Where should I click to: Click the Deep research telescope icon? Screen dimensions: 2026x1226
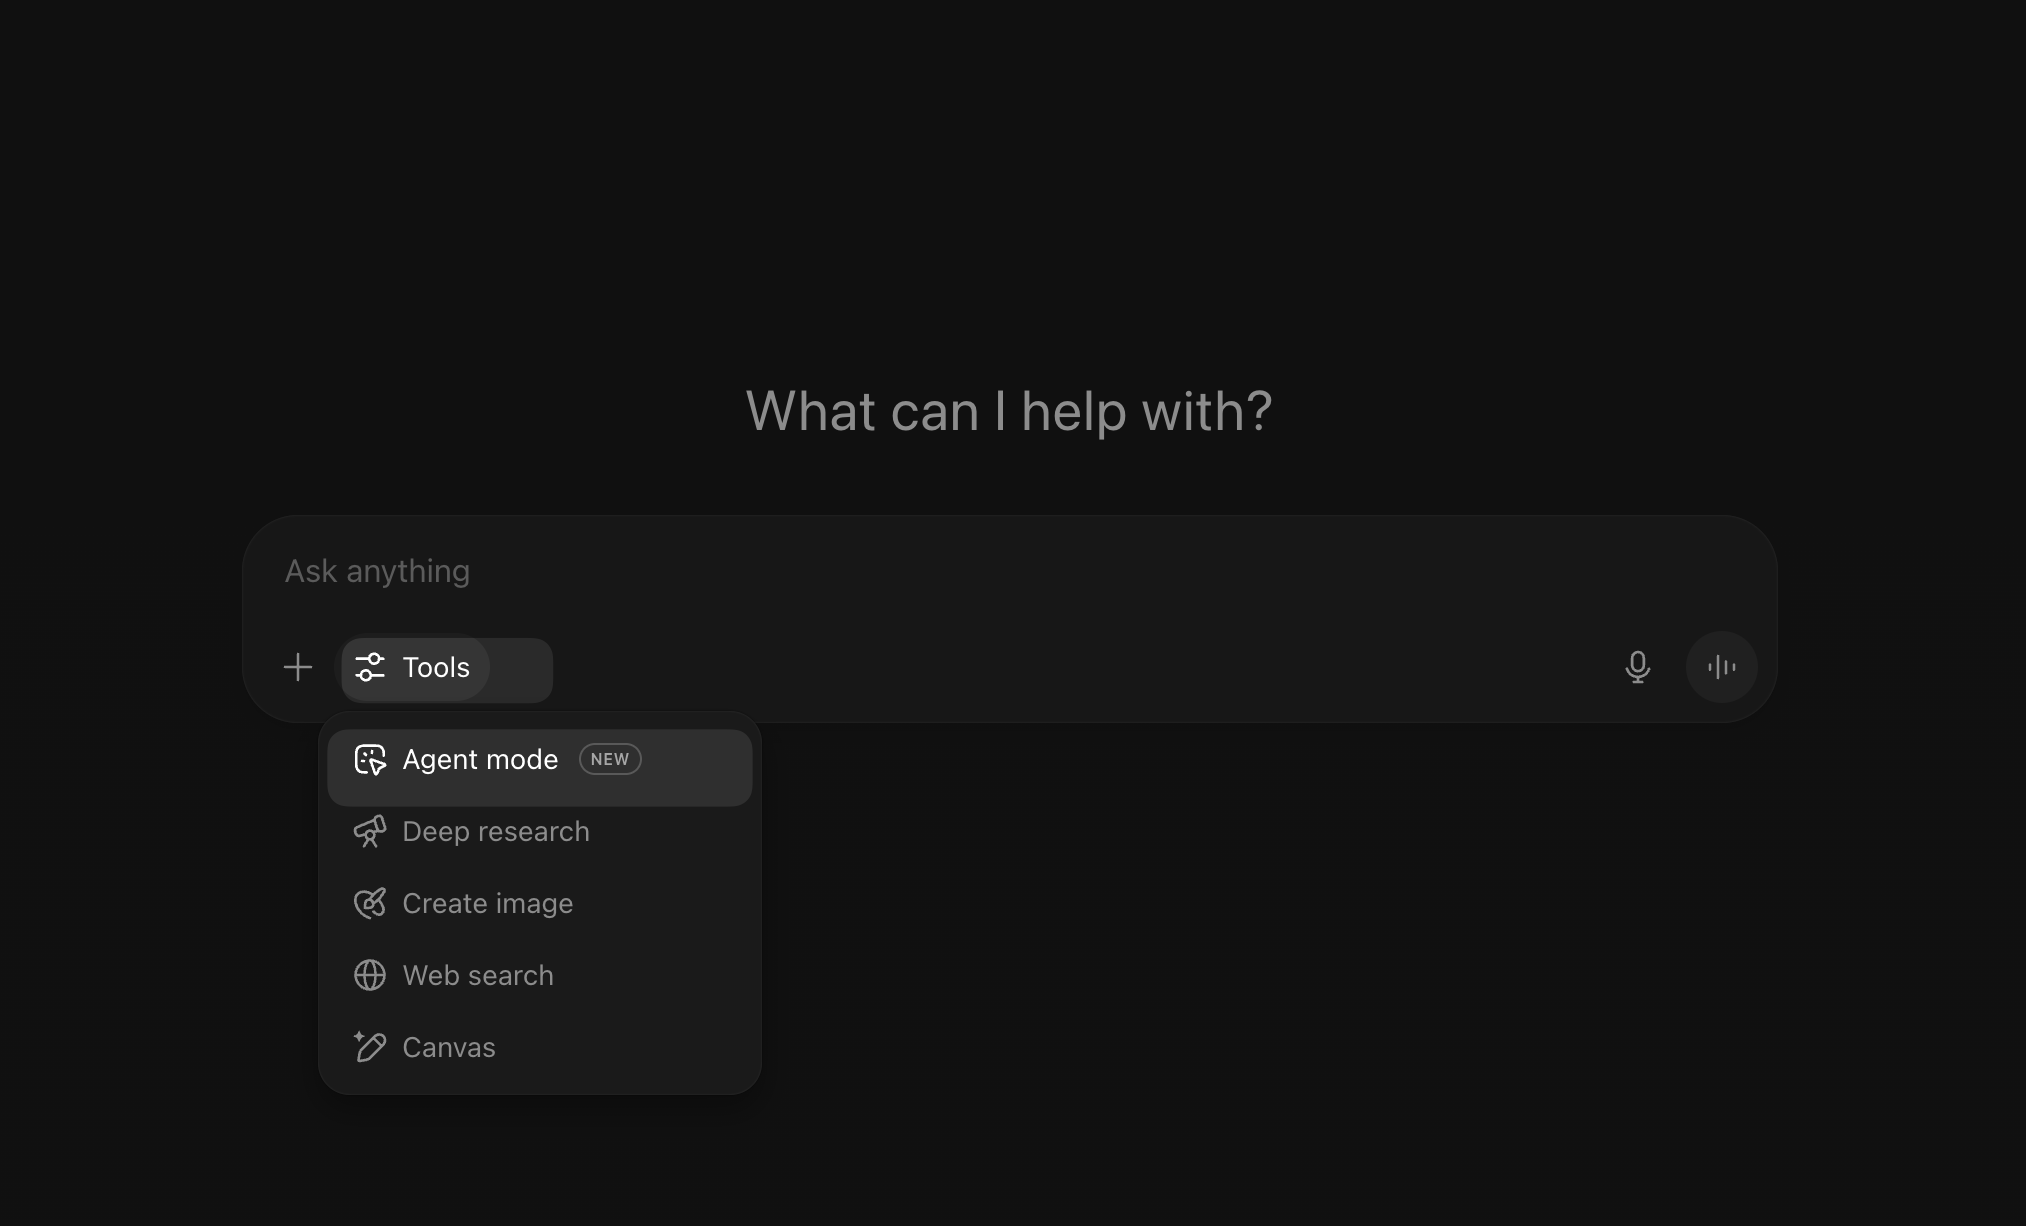click(370, 832)
